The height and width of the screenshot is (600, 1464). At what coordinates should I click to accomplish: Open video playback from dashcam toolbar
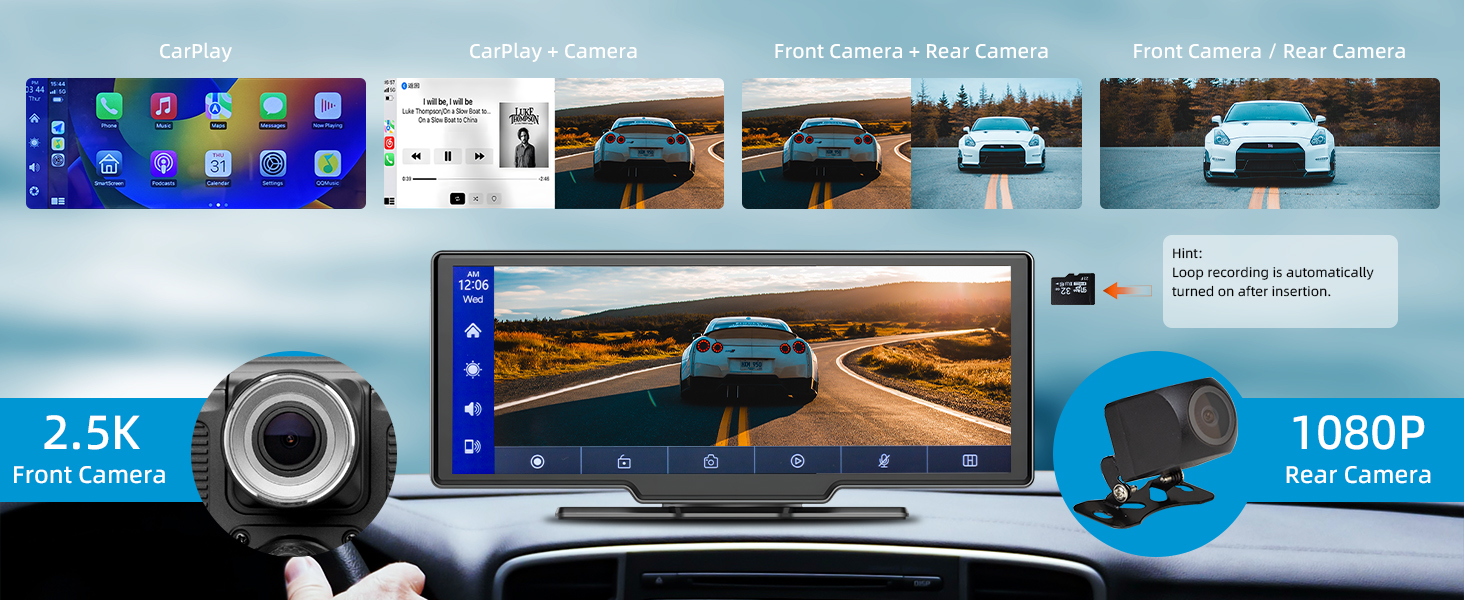click(797, 461)
